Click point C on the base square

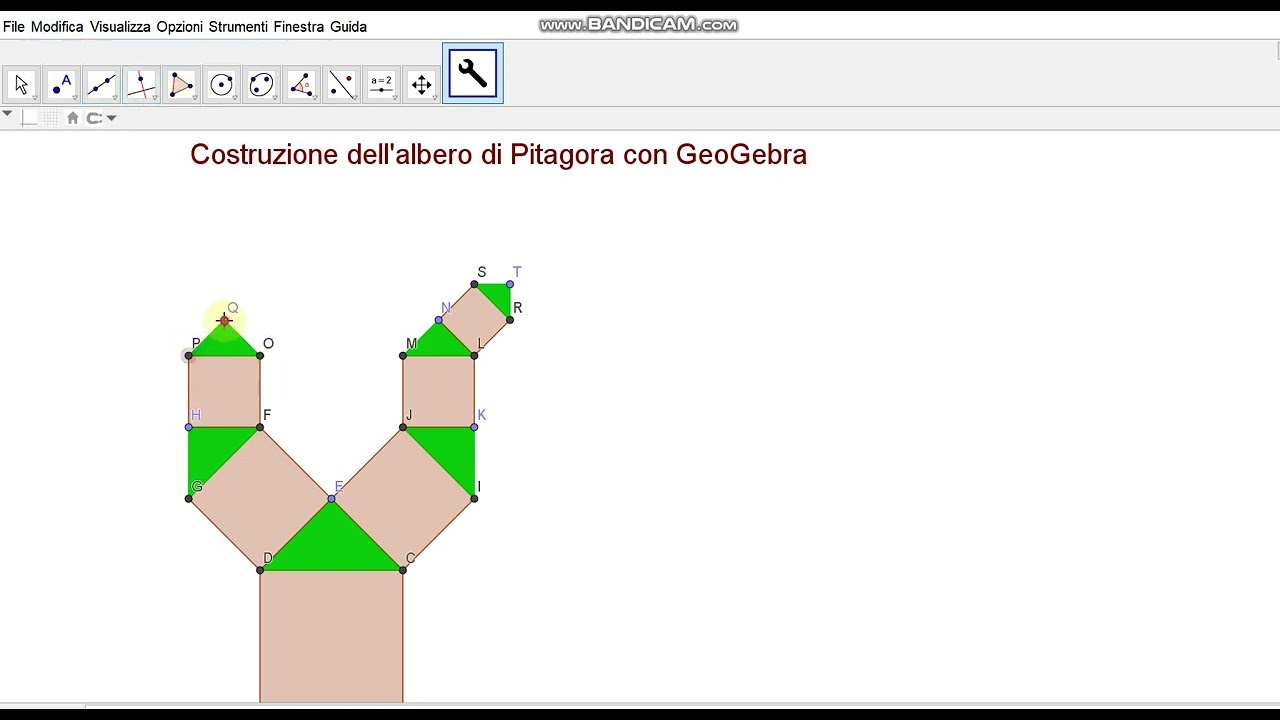[403, 570]
